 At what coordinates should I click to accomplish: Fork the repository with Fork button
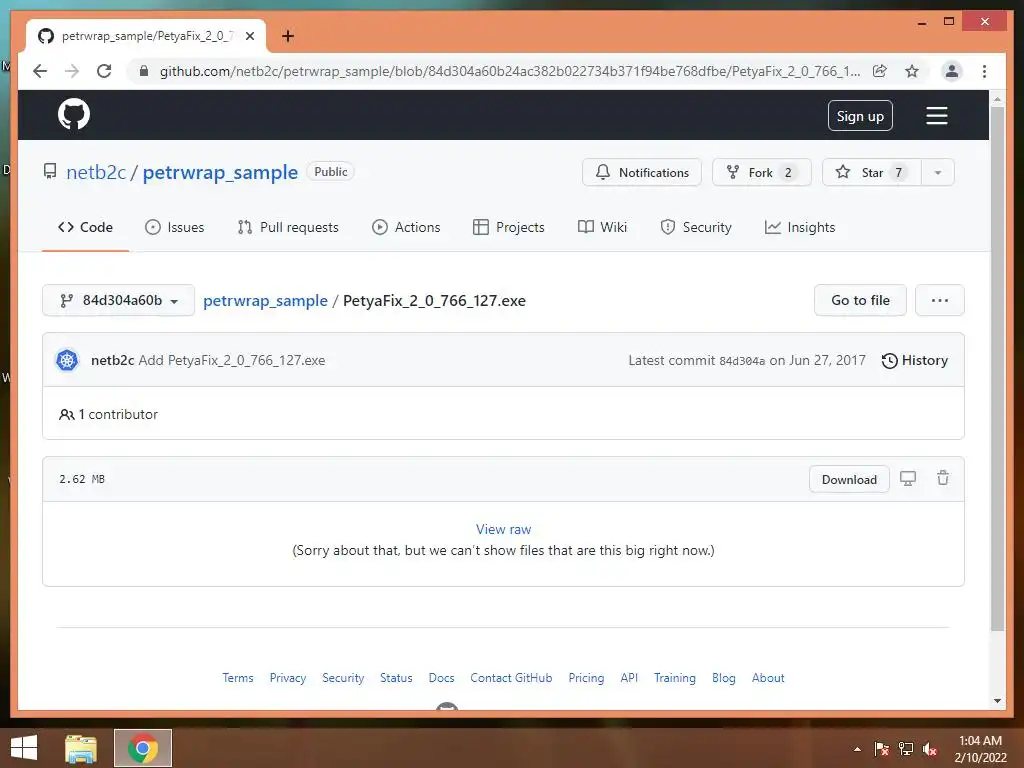point(761,172)
